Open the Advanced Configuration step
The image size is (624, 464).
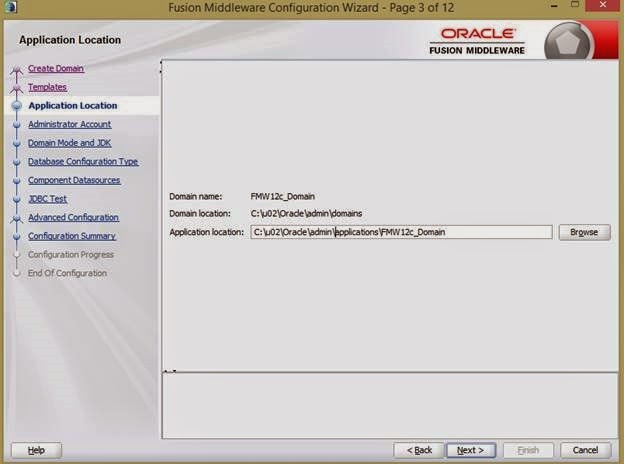coord(74,217)
